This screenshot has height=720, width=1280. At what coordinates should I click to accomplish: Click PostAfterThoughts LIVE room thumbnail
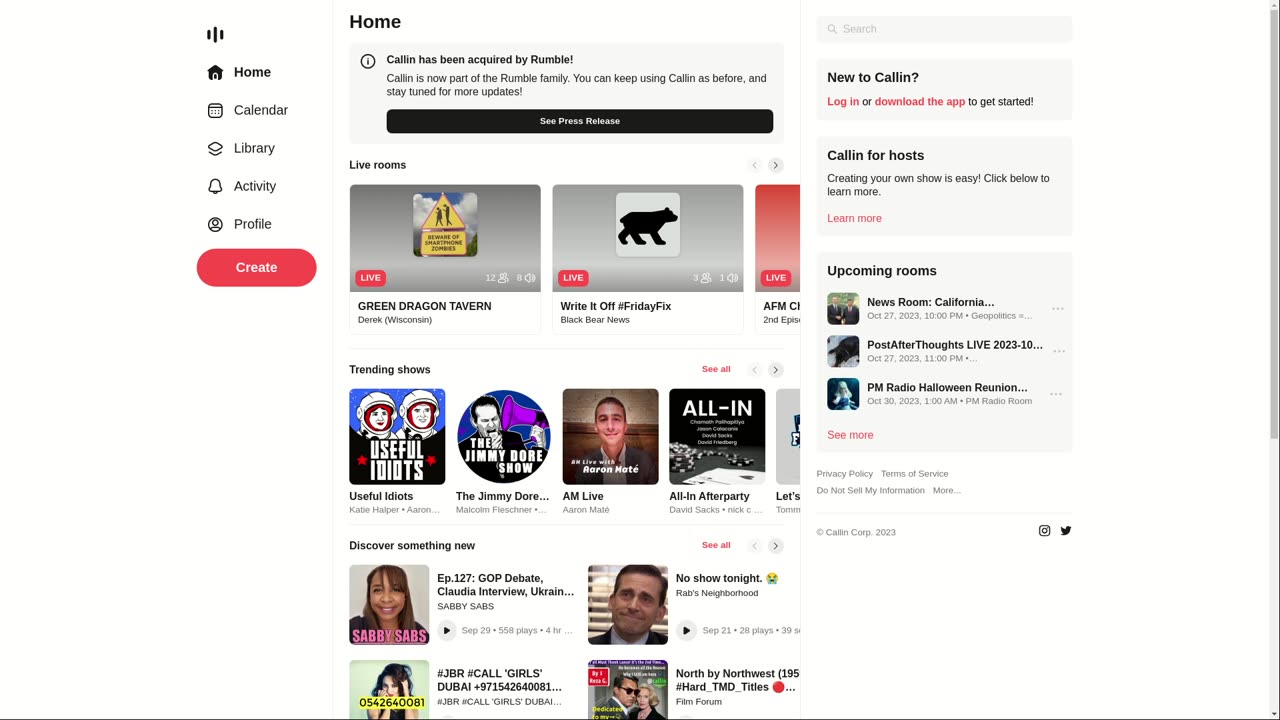(843, 352)
